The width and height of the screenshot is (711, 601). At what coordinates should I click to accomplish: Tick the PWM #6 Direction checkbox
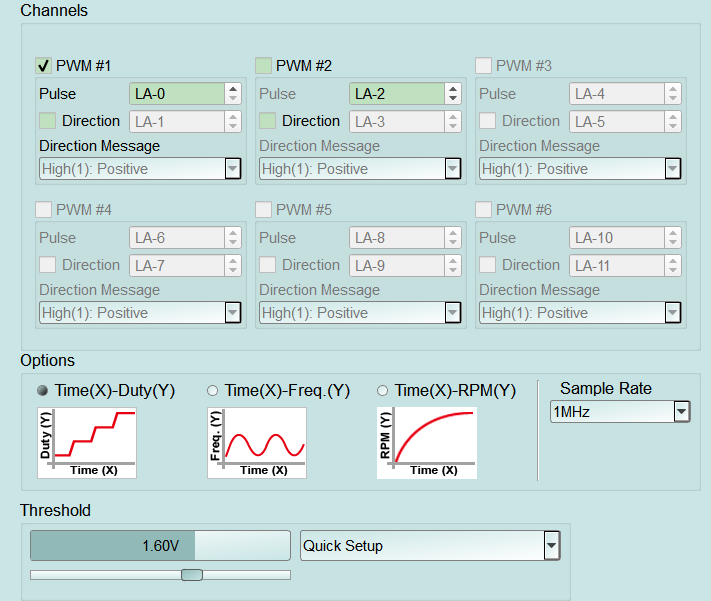click(487, 264)
